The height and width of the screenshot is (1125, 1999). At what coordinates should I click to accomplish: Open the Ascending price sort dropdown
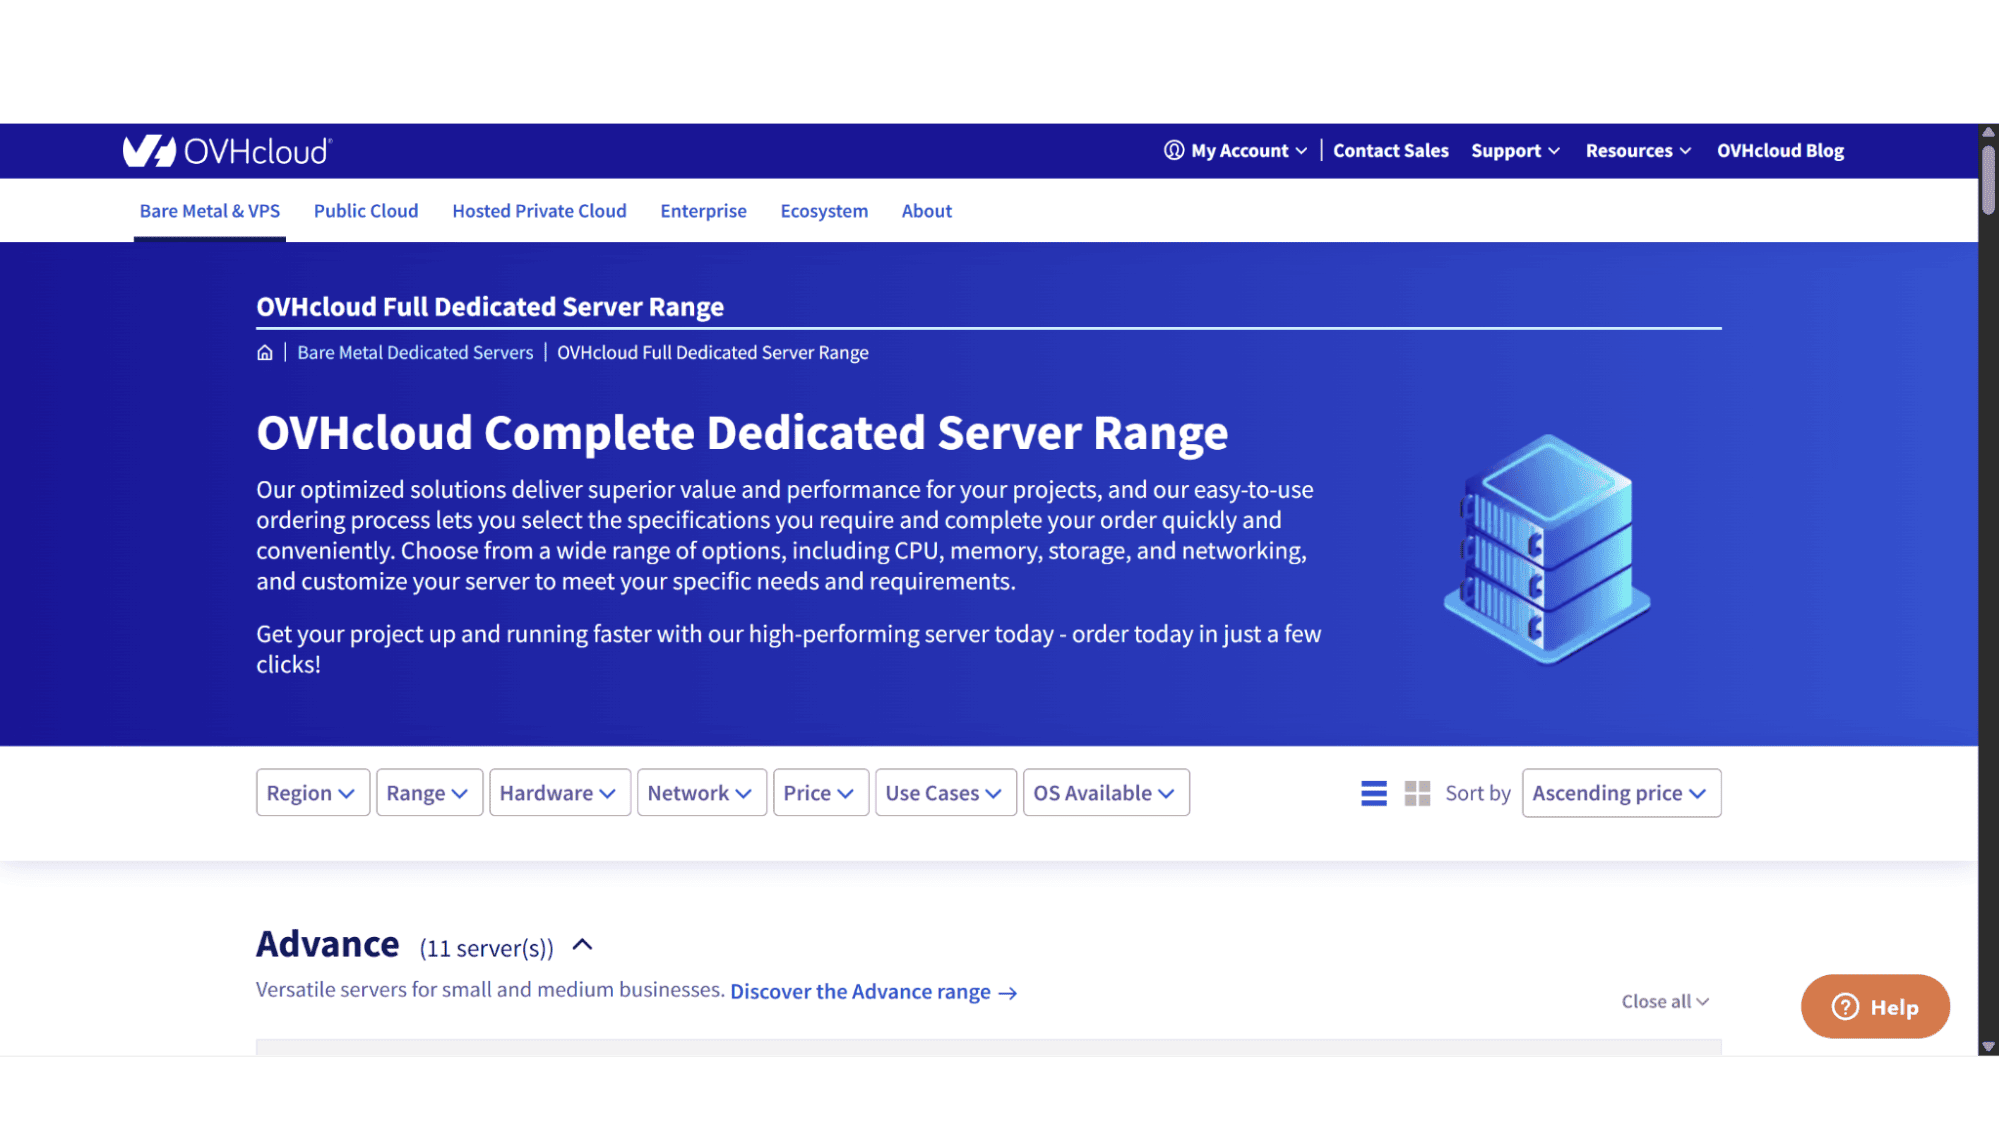pyautogui.click(x=1621, y=793)
